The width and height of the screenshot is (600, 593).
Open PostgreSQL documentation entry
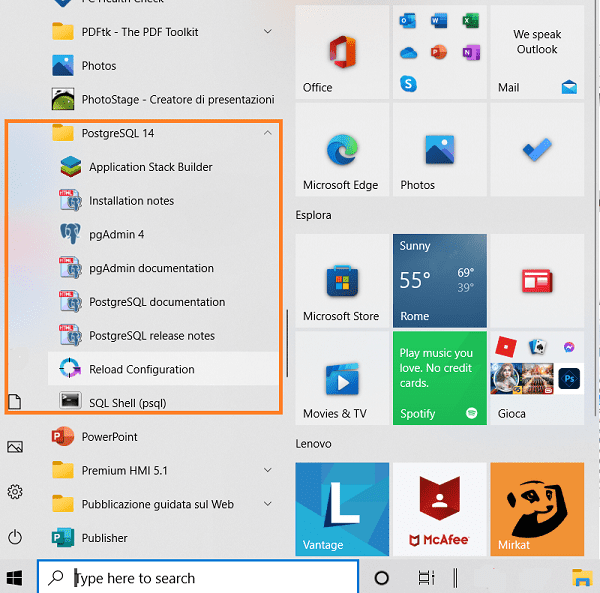coord(163,302)
